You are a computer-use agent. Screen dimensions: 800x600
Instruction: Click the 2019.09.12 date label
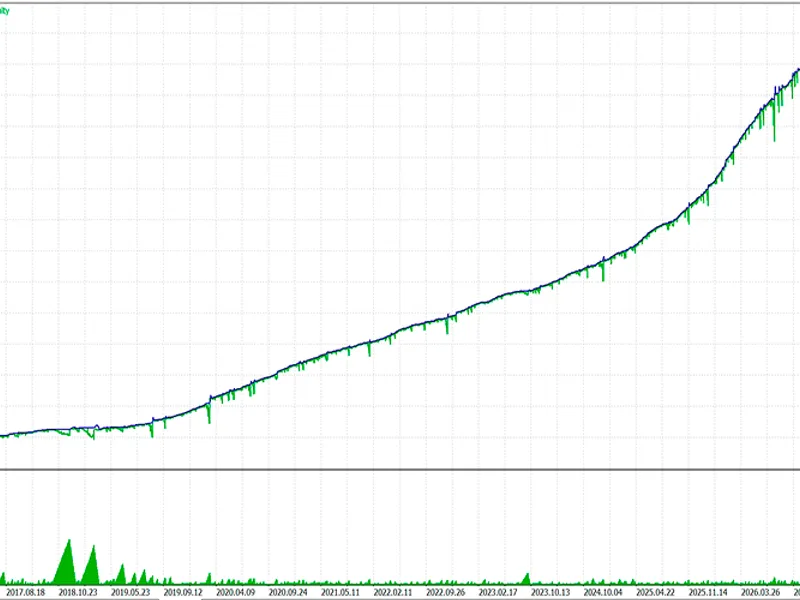tap(183, 592)
